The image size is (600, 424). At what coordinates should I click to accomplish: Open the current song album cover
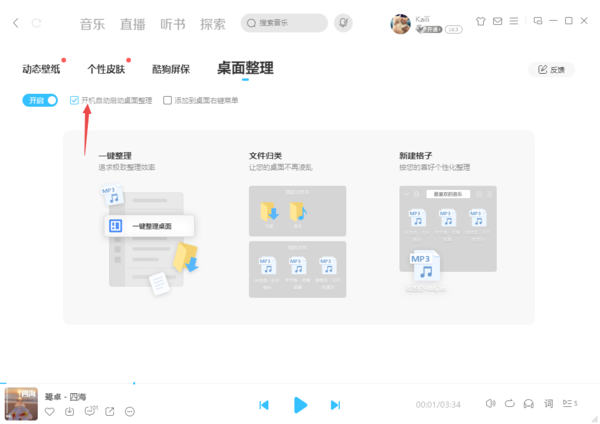point(21,404)
